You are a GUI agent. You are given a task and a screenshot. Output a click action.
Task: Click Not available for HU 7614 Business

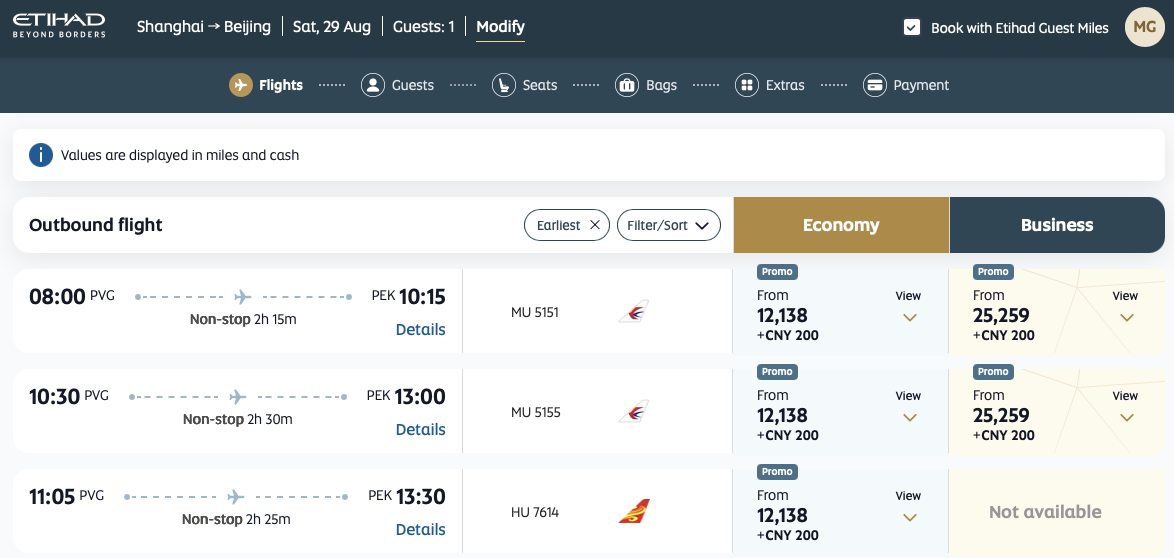coord(1044,512)
